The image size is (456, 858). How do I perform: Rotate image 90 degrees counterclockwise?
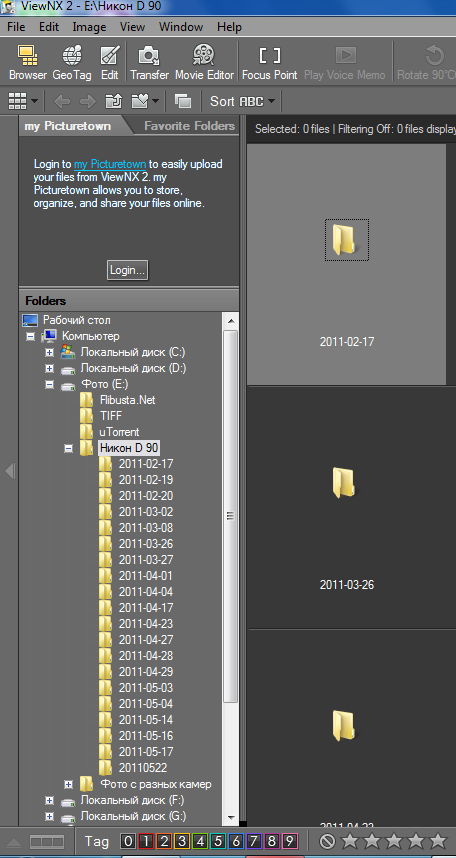click(426, 63)
